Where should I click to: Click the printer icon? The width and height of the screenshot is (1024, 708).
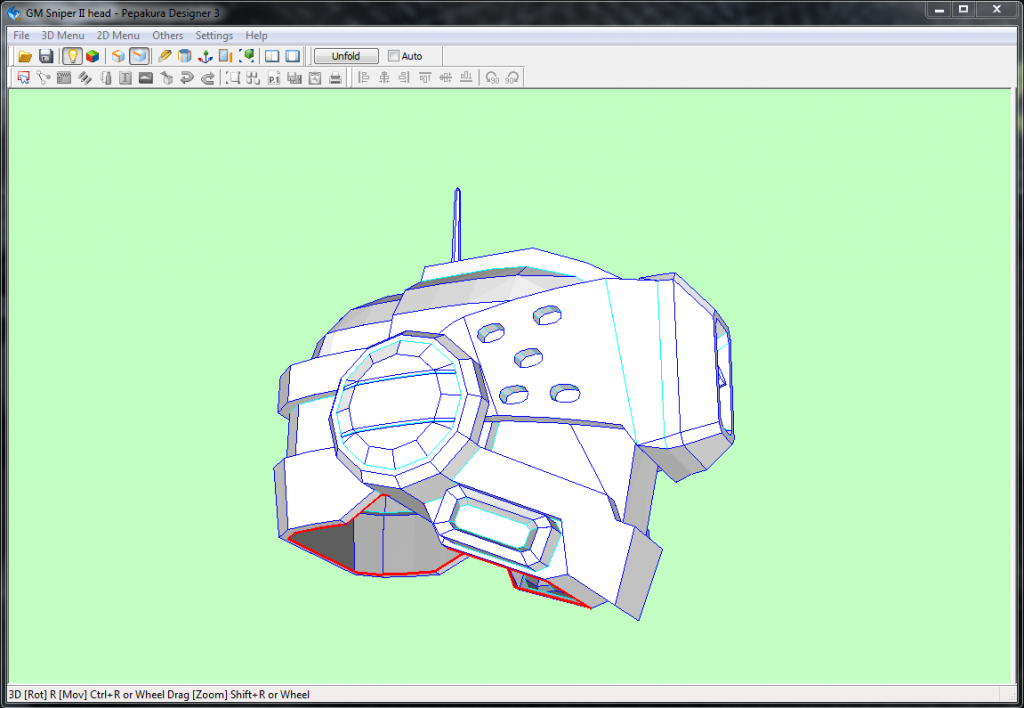click(x=336, y=78)
